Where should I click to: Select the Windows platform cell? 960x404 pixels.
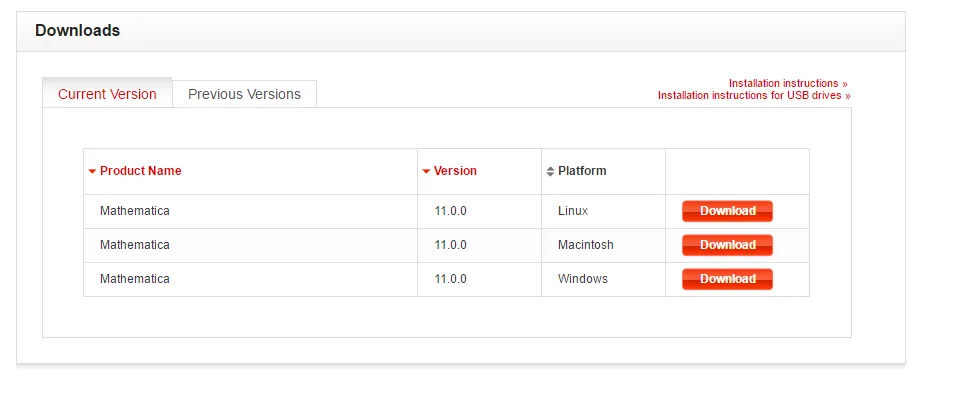click(x=582, y=279)
